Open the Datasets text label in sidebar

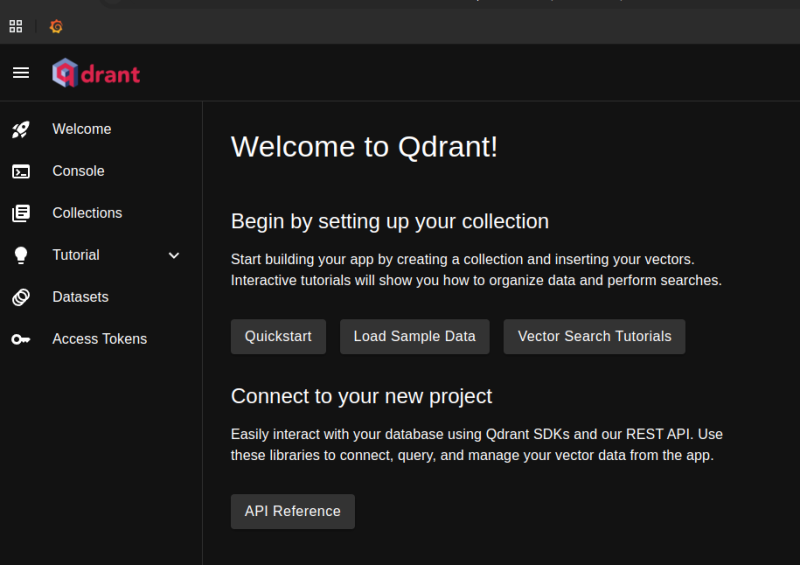click(80, 297)
